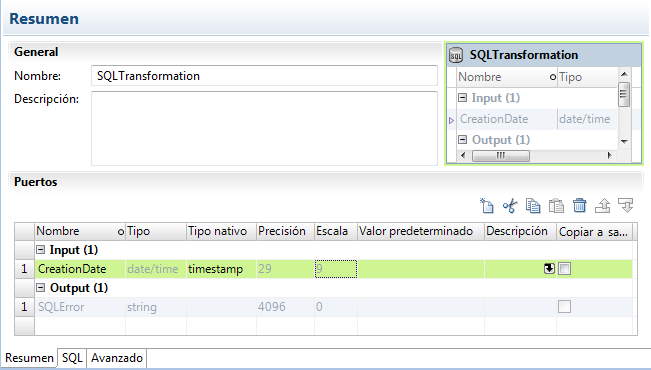Click the Paste (clipboard) toolbar icon

point(556,206)
